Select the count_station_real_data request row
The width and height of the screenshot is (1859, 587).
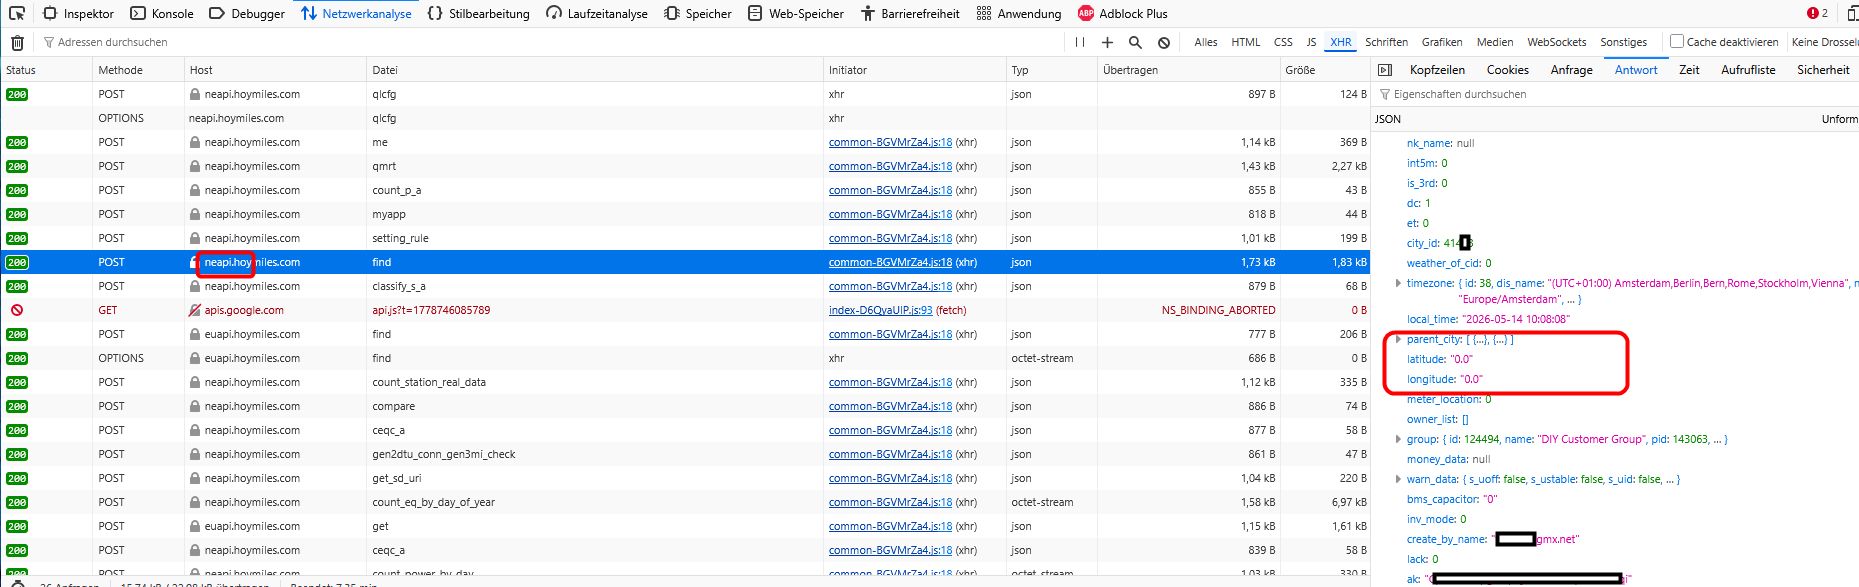pyautogui.click(x=685, y=382)
